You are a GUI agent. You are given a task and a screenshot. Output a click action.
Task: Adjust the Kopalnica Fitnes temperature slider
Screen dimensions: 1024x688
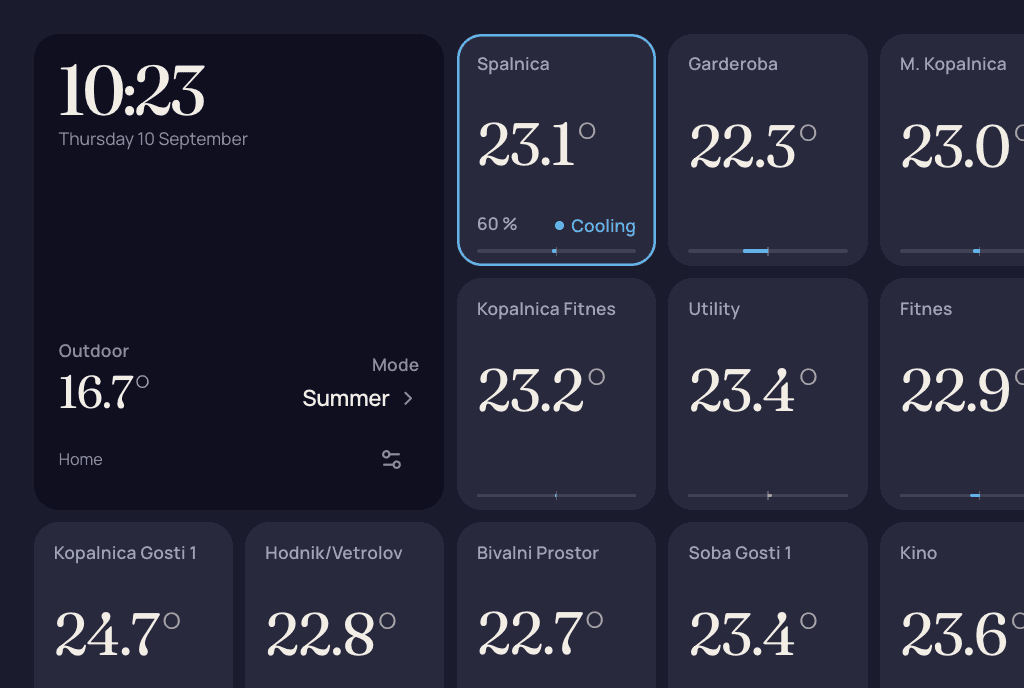point(556,495)
